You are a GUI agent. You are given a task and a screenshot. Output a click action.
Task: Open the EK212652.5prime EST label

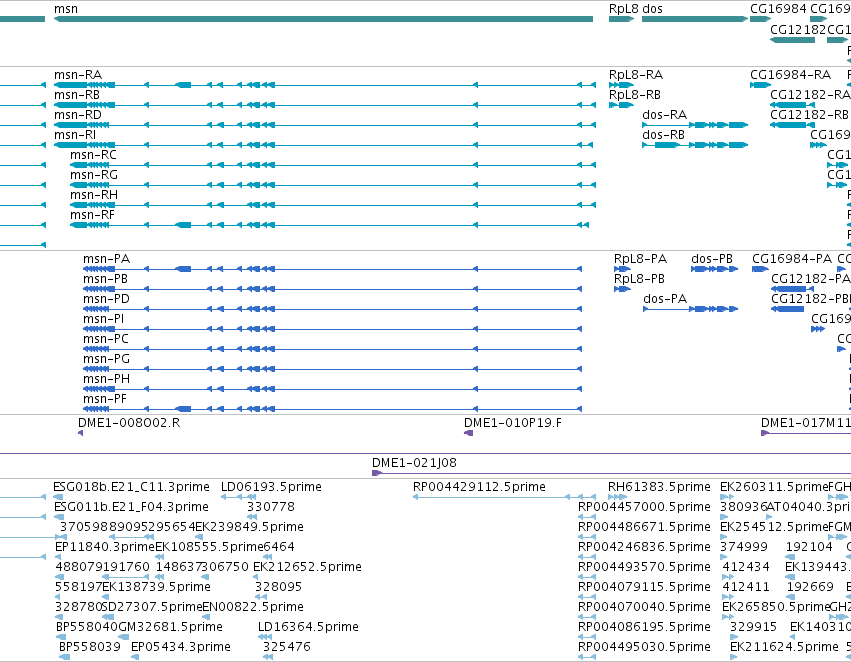[307, 568]
